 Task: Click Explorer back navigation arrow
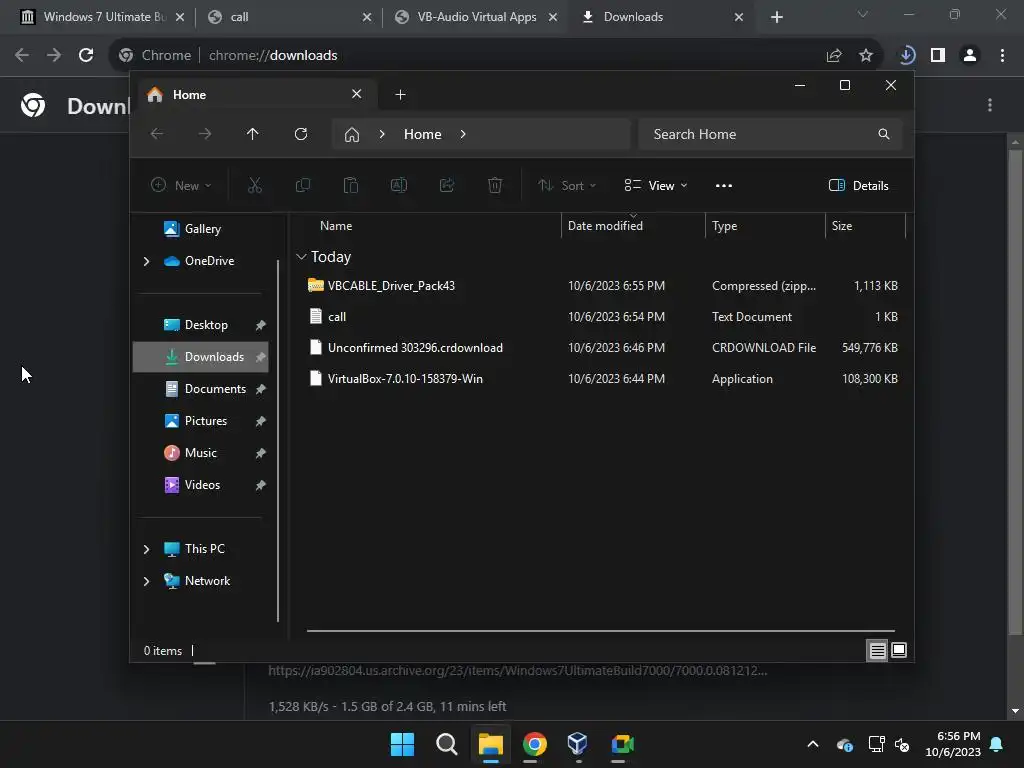(157, 134)
